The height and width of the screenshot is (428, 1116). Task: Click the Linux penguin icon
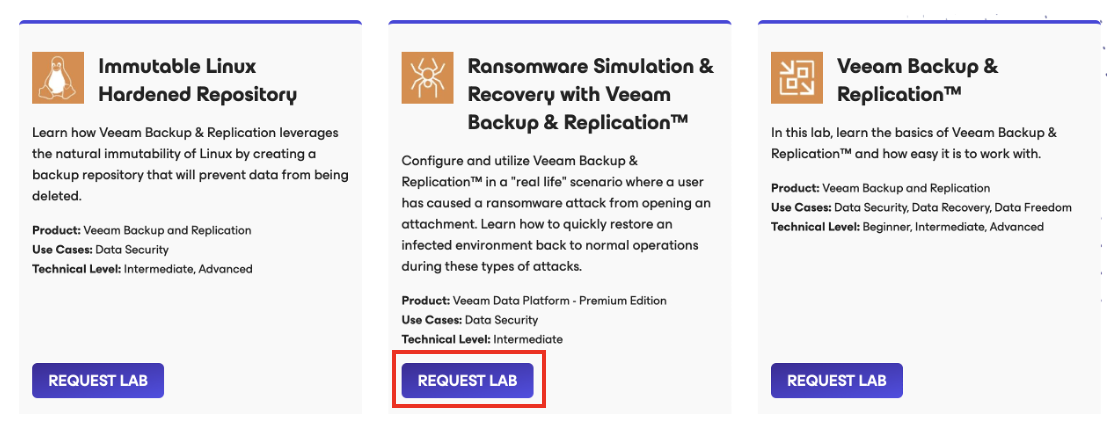(58, 78)
